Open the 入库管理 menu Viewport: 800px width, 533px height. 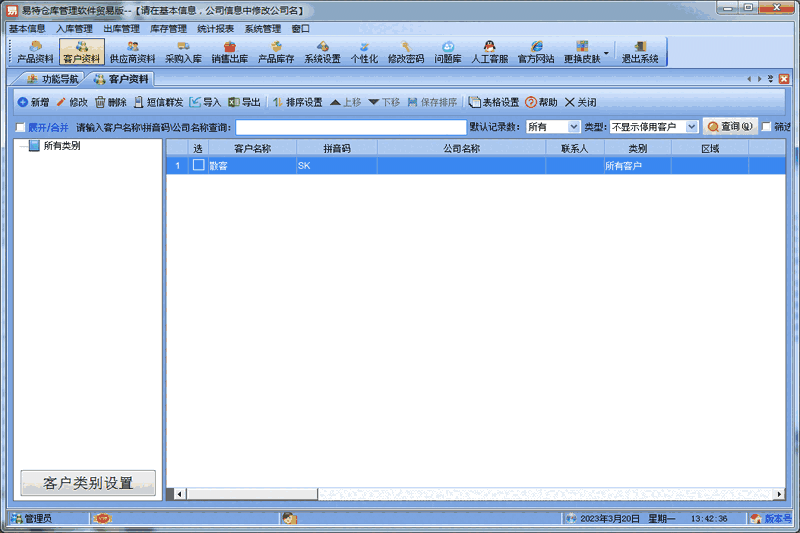[74, 29]
